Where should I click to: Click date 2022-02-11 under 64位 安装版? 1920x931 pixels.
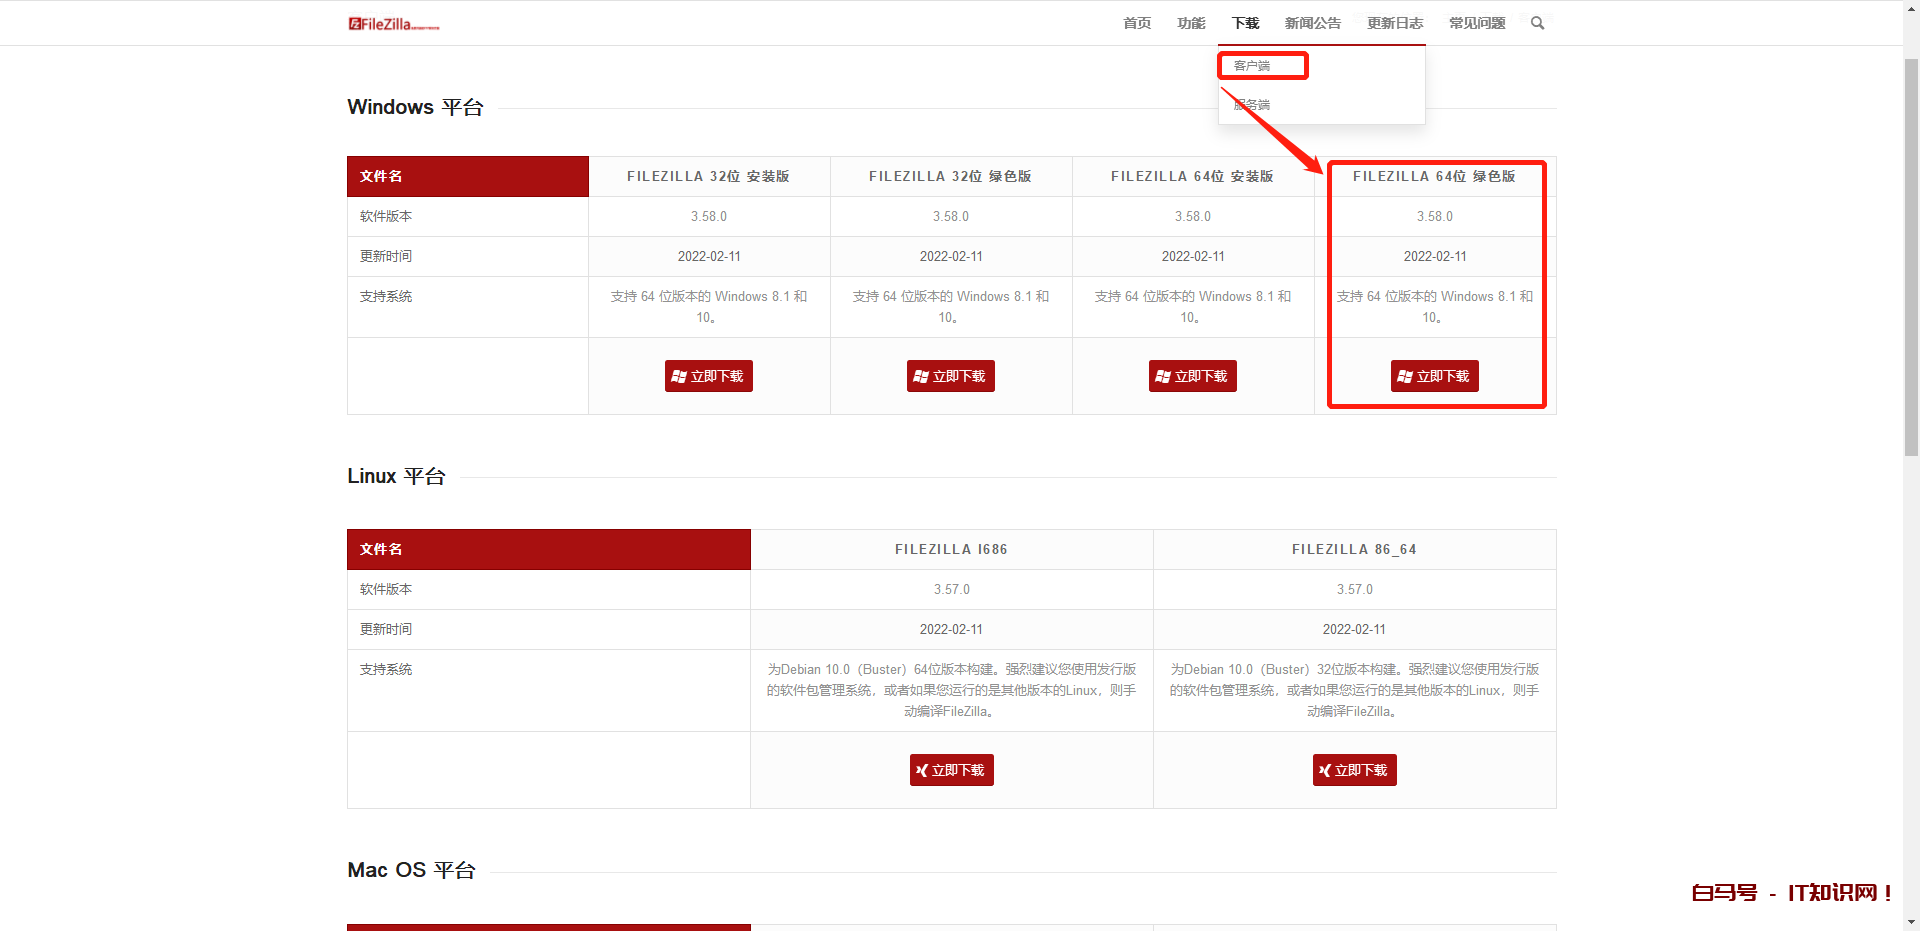tap(1193, 256)
